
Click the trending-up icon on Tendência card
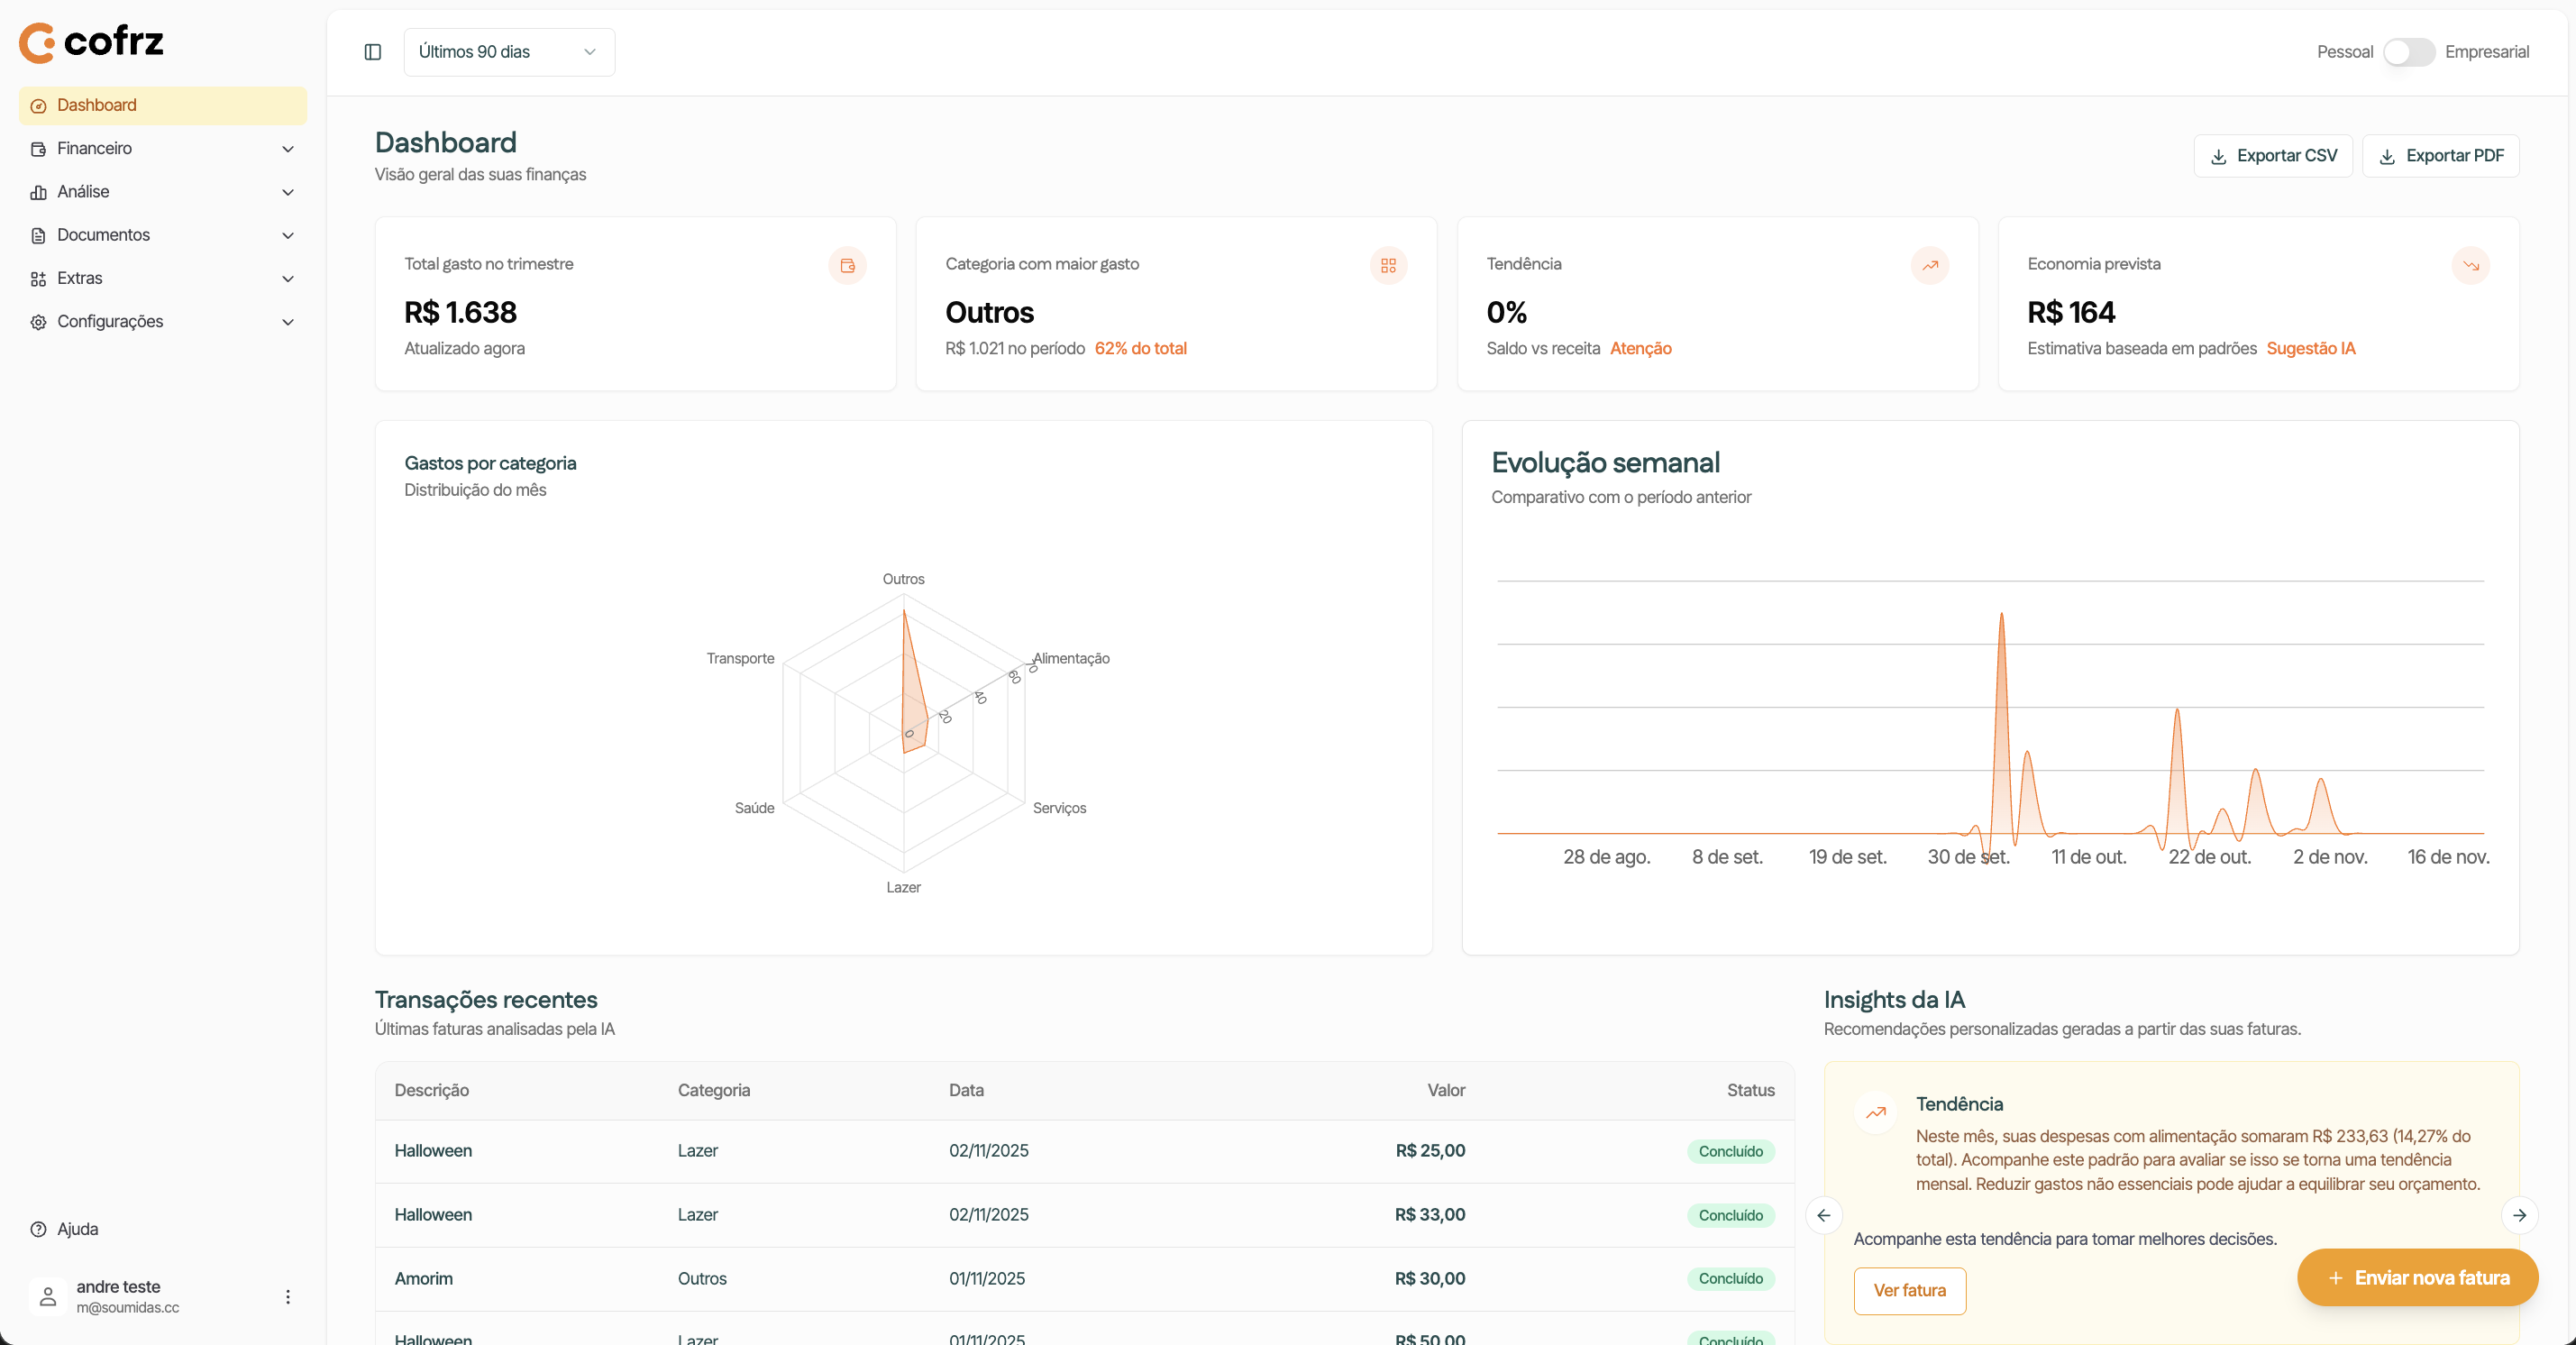click(x=1929, y=265)
